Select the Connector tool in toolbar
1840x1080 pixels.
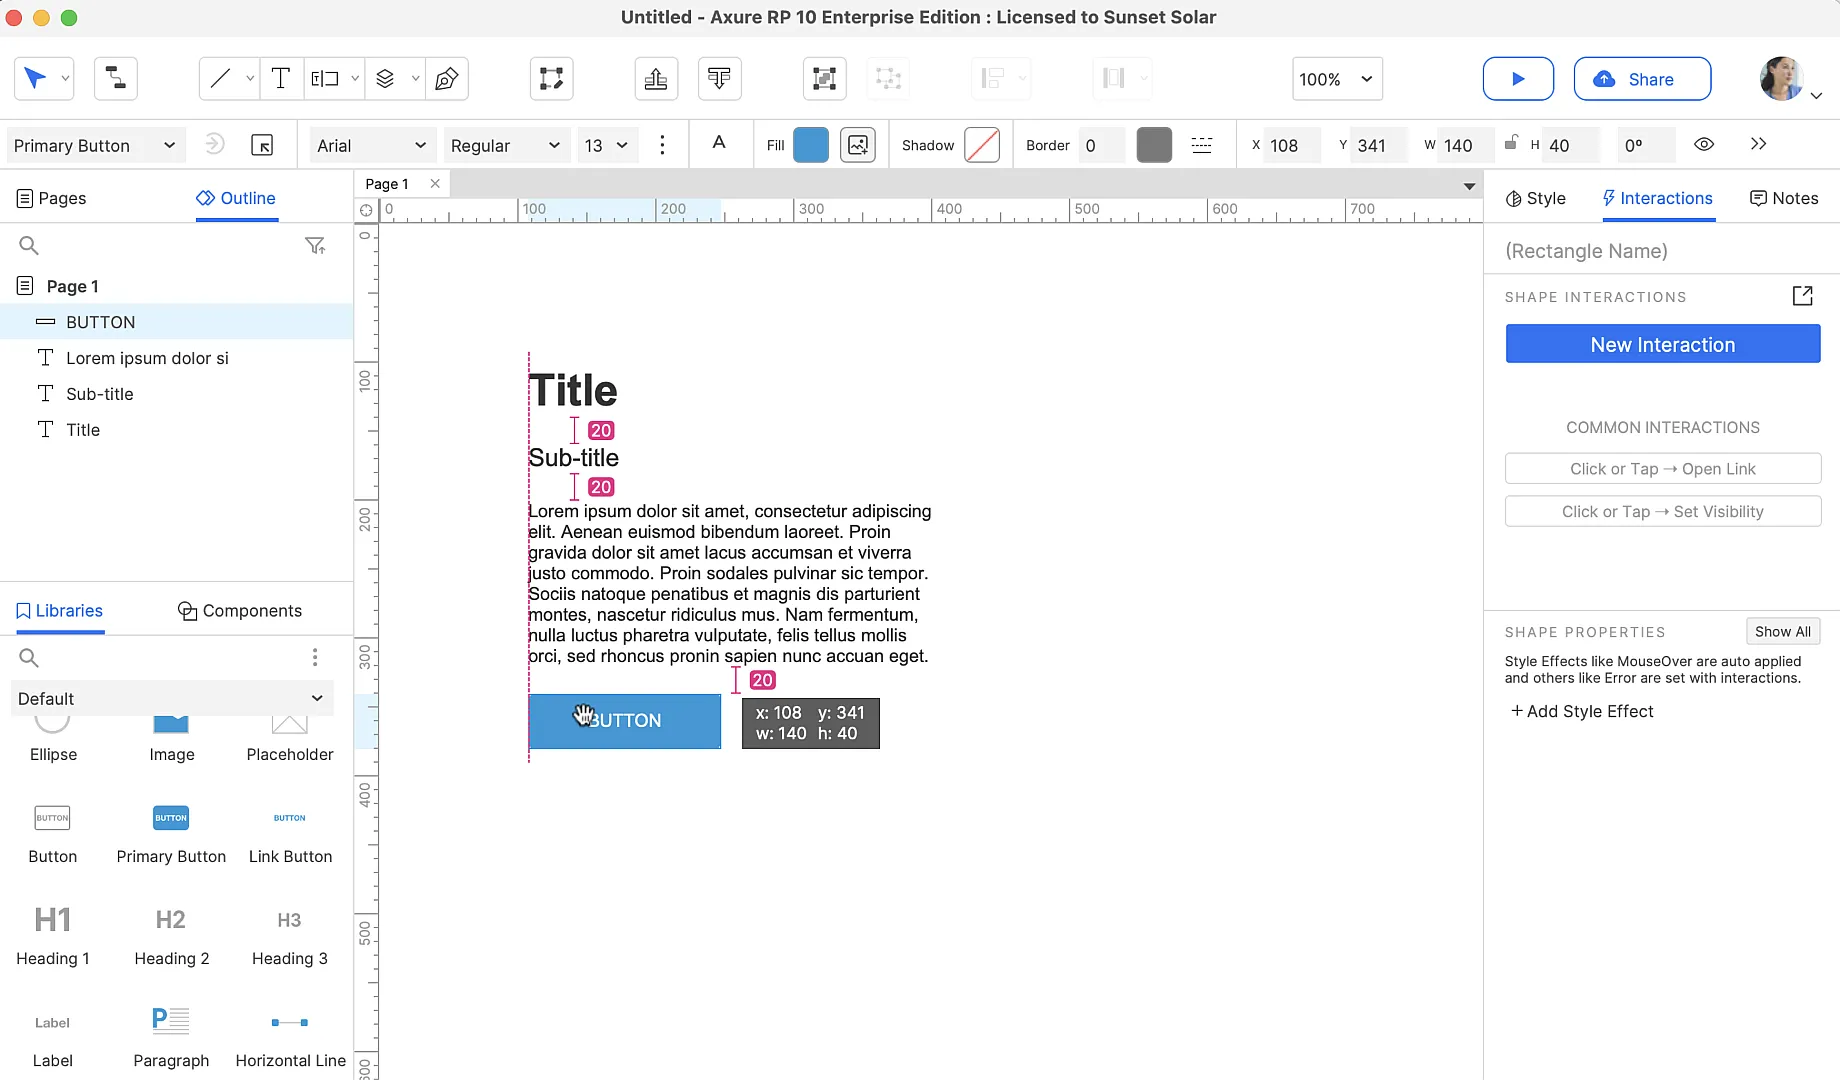click(116, 79)
